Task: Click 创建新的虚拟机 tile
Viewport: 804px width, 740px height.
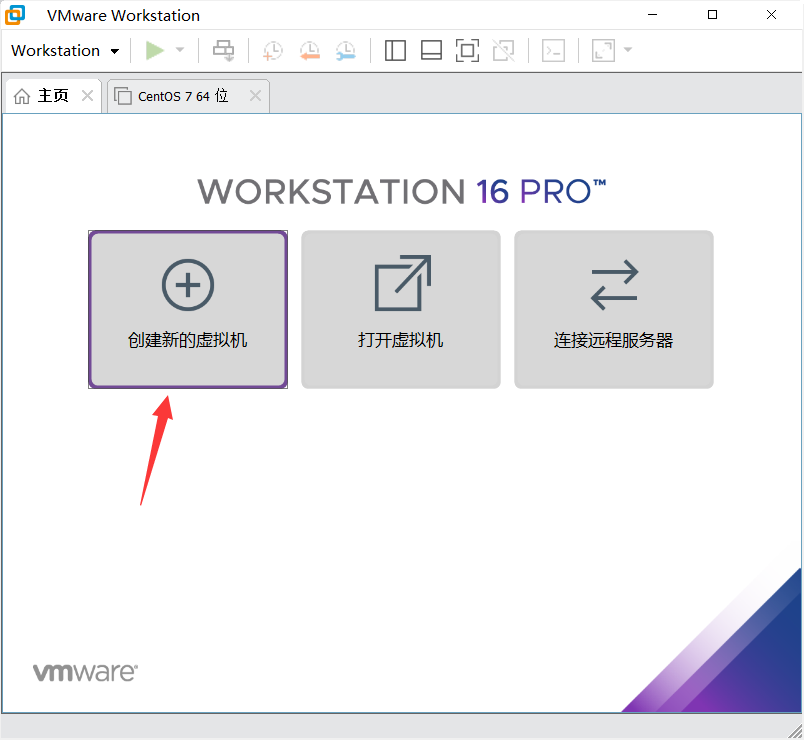Action: point(188,309)
